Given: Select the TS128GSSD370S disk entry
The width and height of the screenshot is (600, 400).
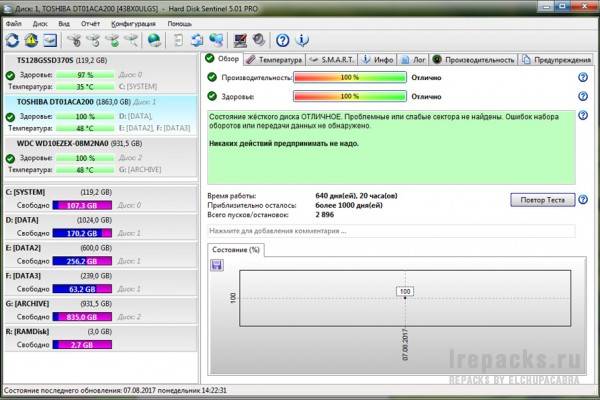Looking at the screenshot, I should (101, 73).
